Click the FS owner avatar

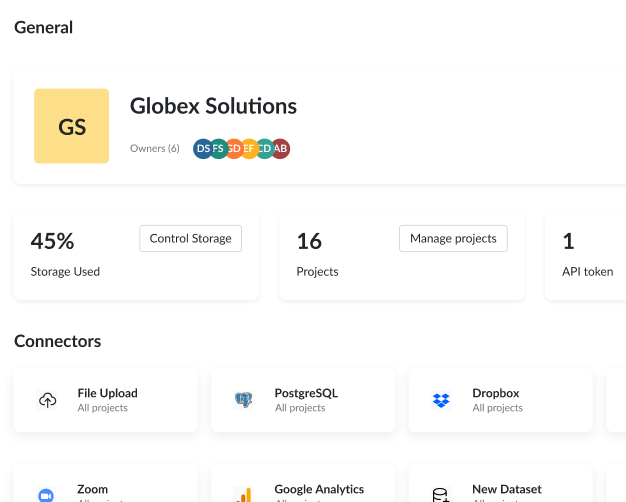(217, 148)
